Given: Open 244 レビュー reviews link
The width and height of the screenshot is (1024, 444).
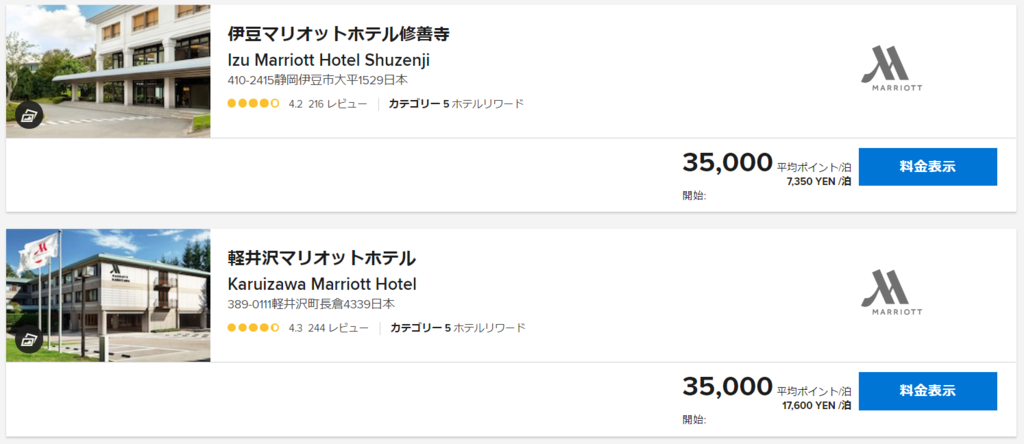Looking at the screenshot, I should click(338, 327).
